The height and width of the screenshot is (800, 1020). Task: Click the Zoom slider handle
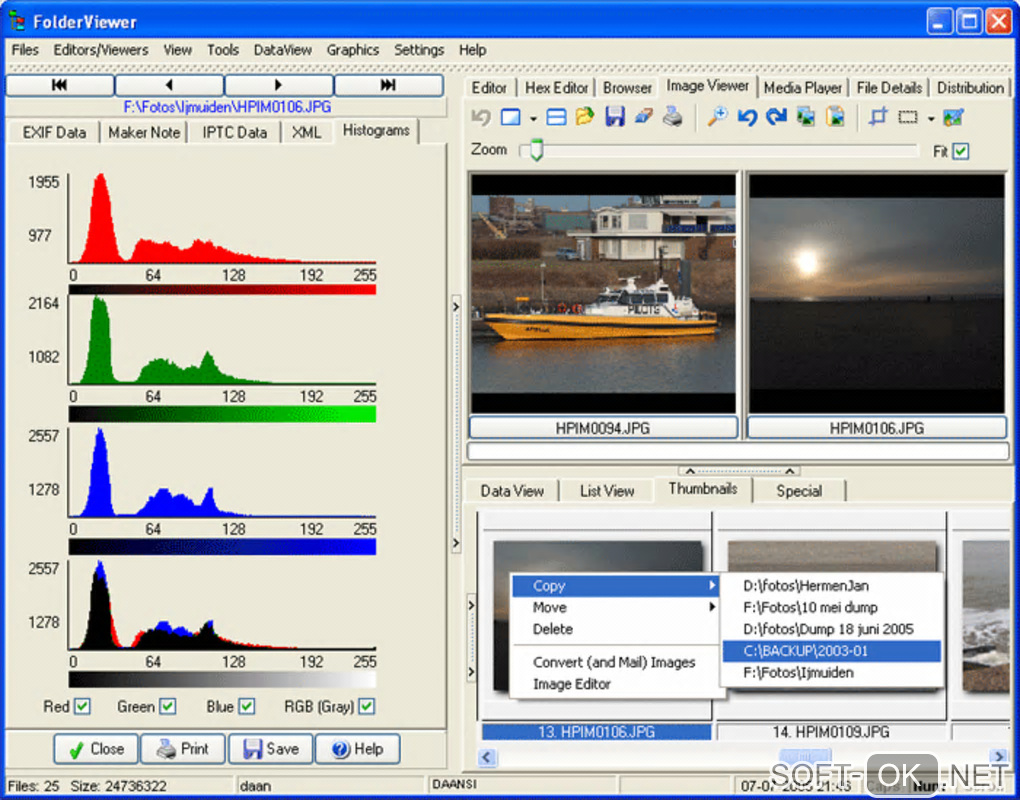[x=536, y=151]
